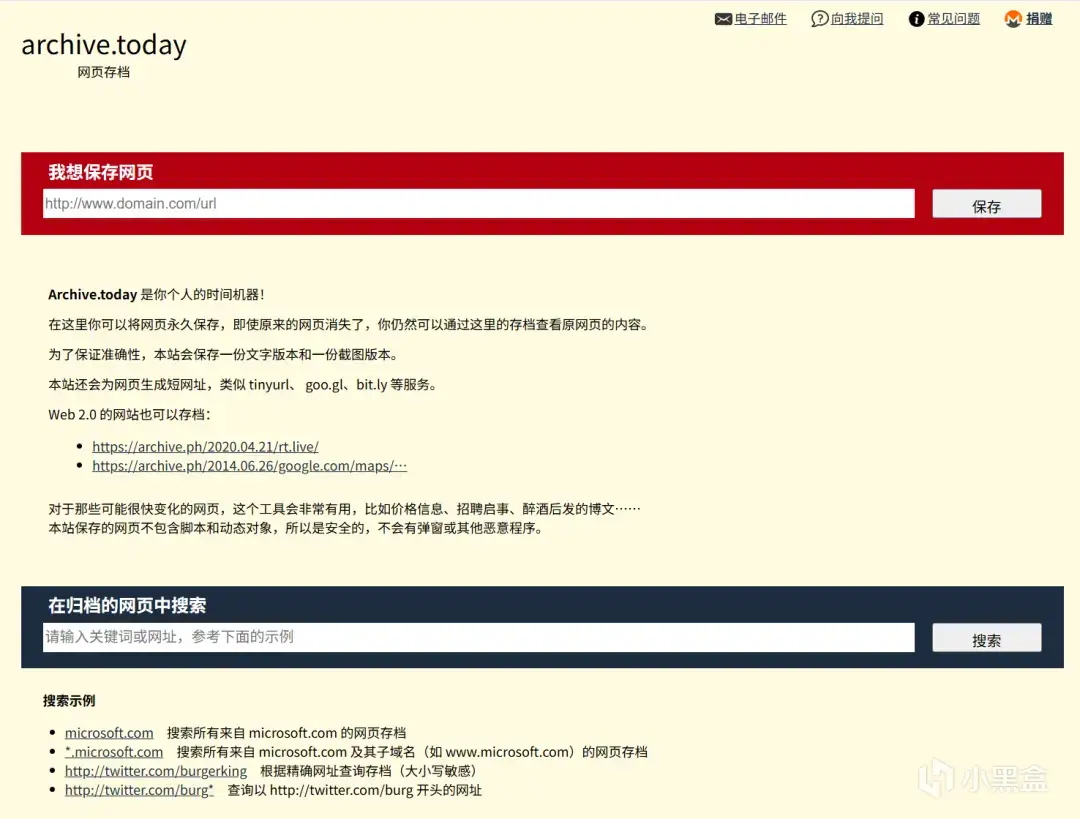Click the 'Web 2.0 的网站也可以存档' line

[x=129, y=415]
